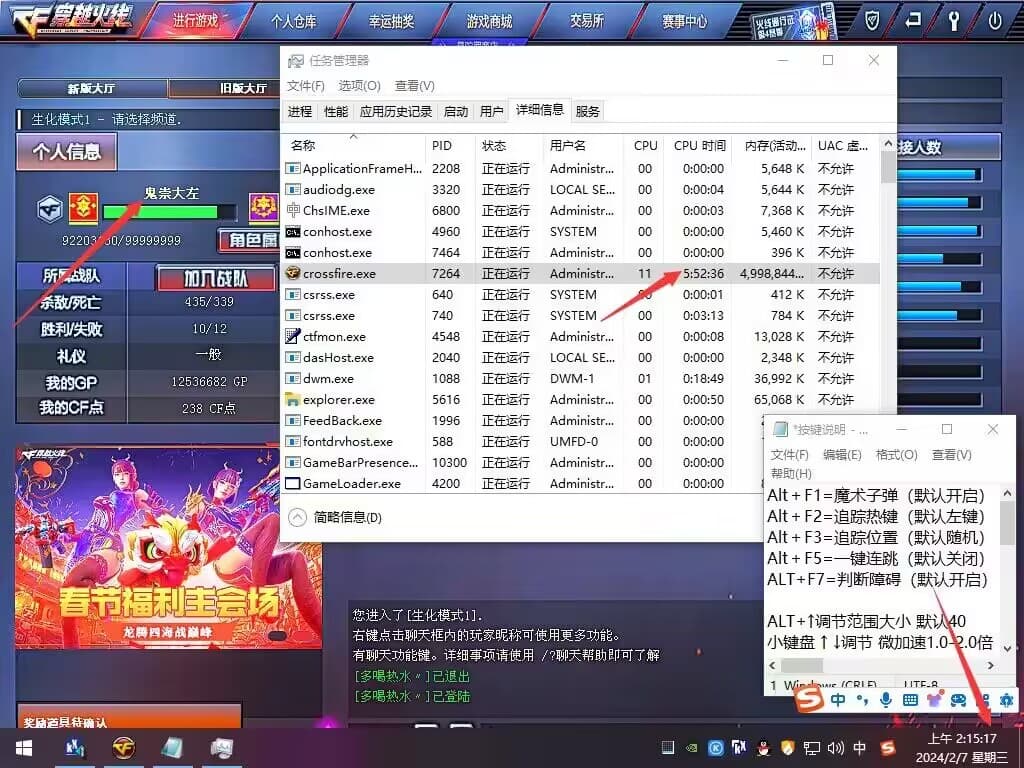This screenshot has width=1024, height=768.
Task: Open 格式(O) menu in Notepad
Action: click(x=897, y=455)
